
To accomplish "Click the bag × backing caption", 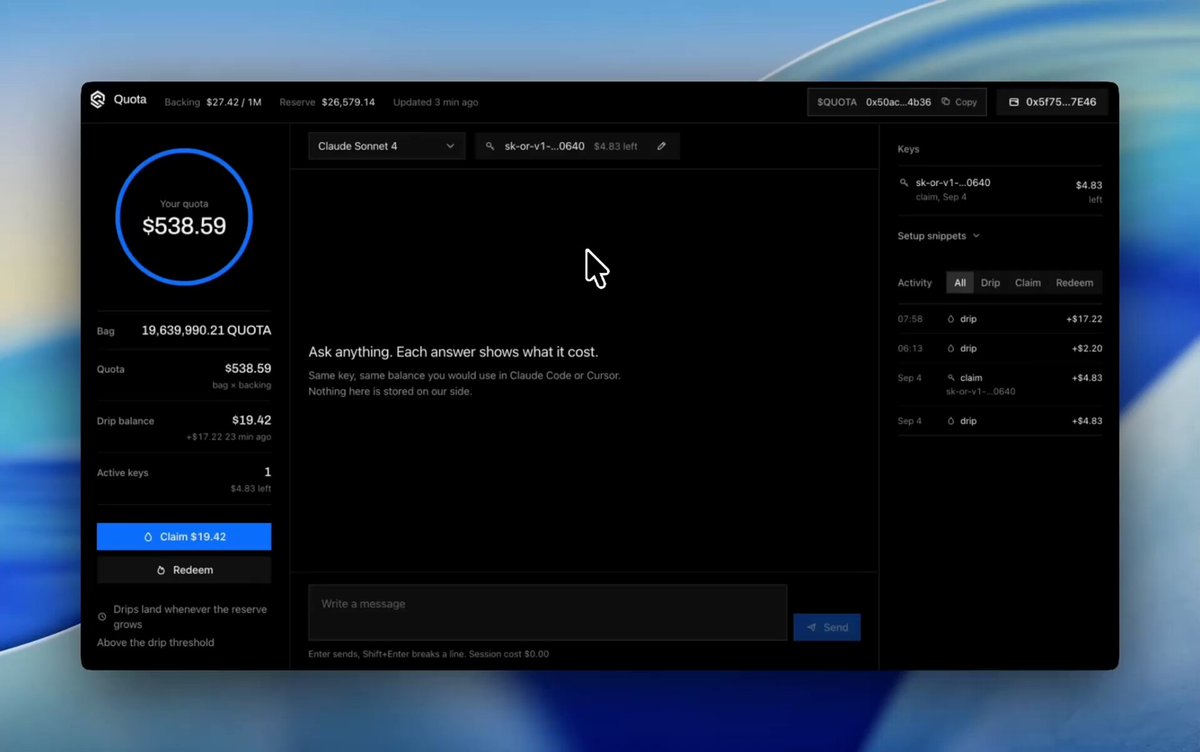I will pyautogui.click(x=241, y=385).
